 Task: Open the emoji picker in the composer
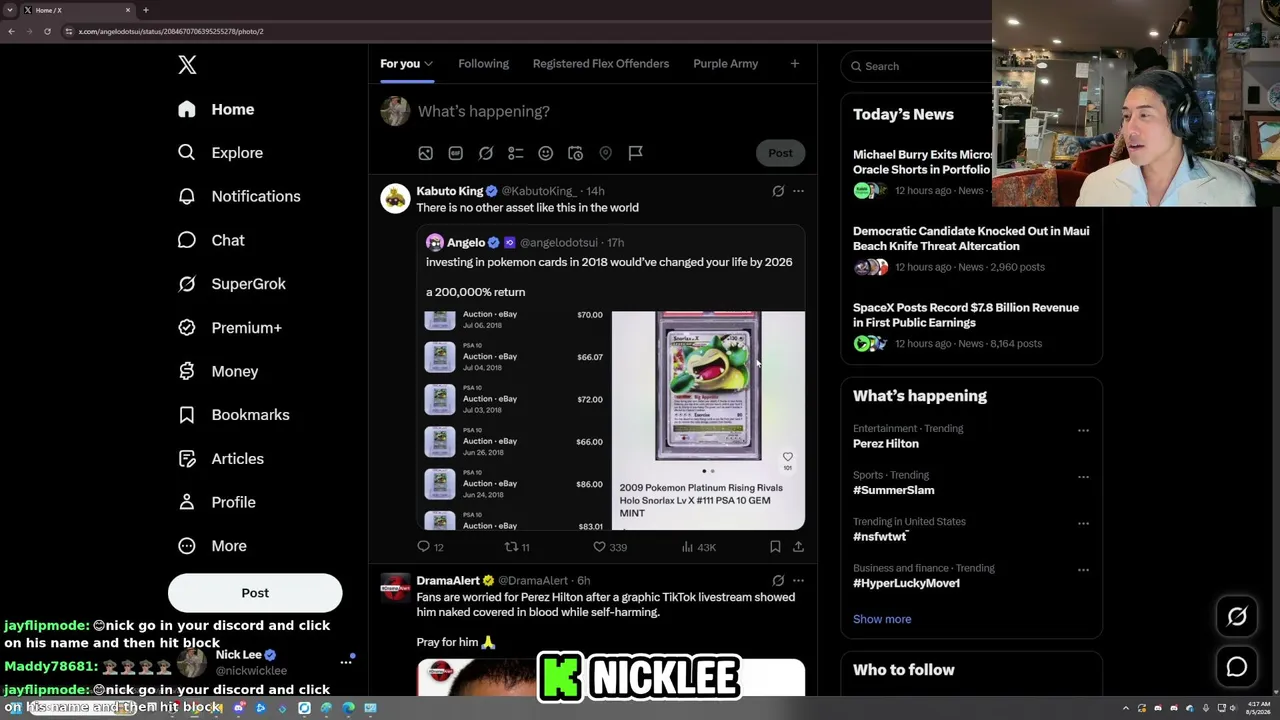546,153
